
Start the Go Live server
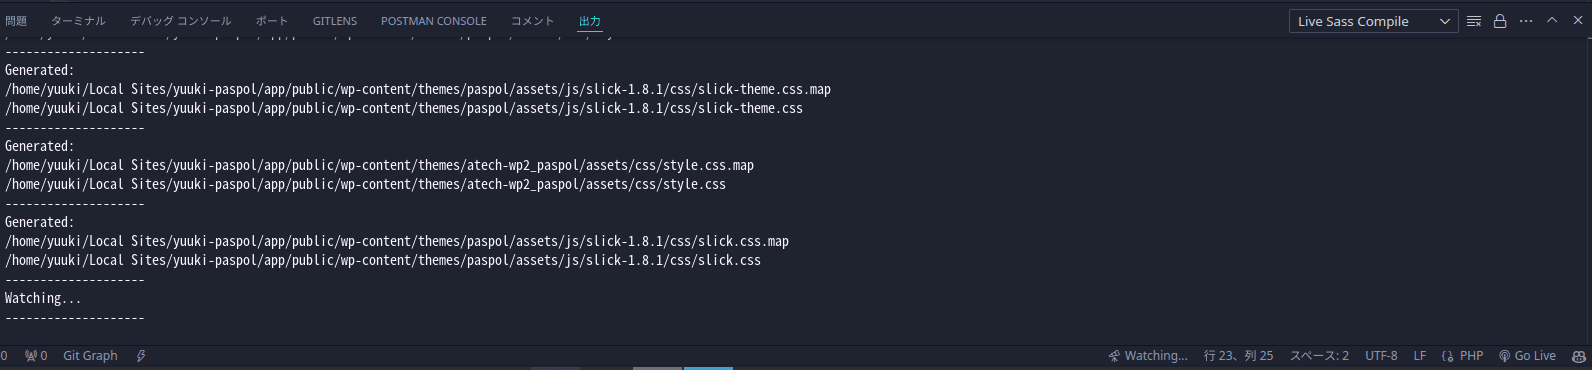point(1527,356)
